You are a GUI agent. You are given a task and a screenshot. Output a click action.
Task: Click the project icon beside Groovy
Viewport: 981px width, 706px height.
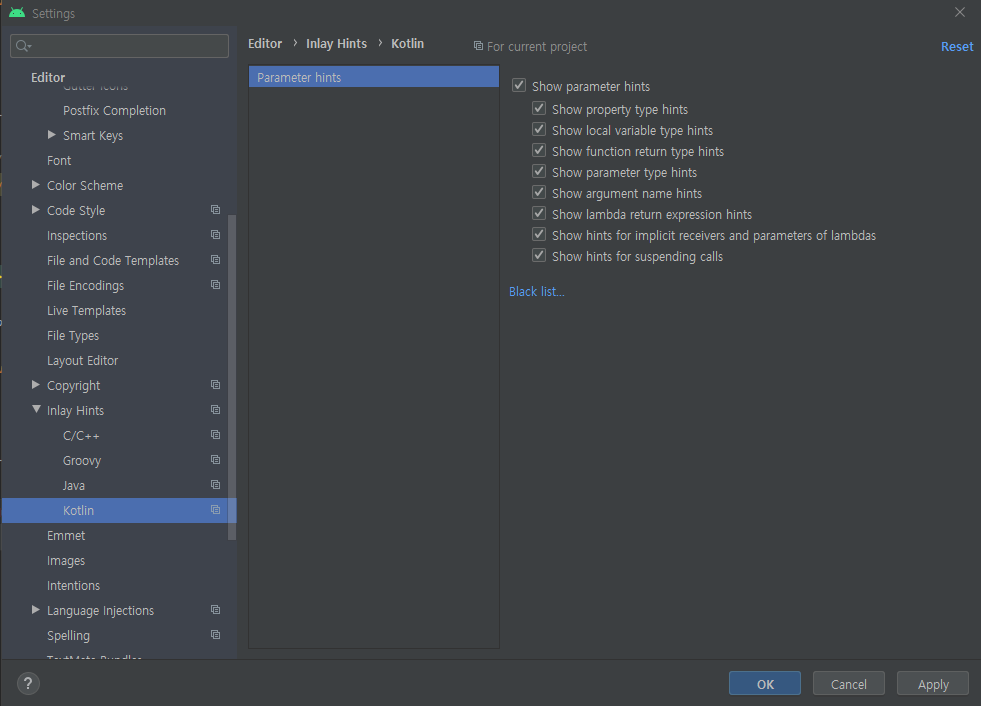coord(215,460)
